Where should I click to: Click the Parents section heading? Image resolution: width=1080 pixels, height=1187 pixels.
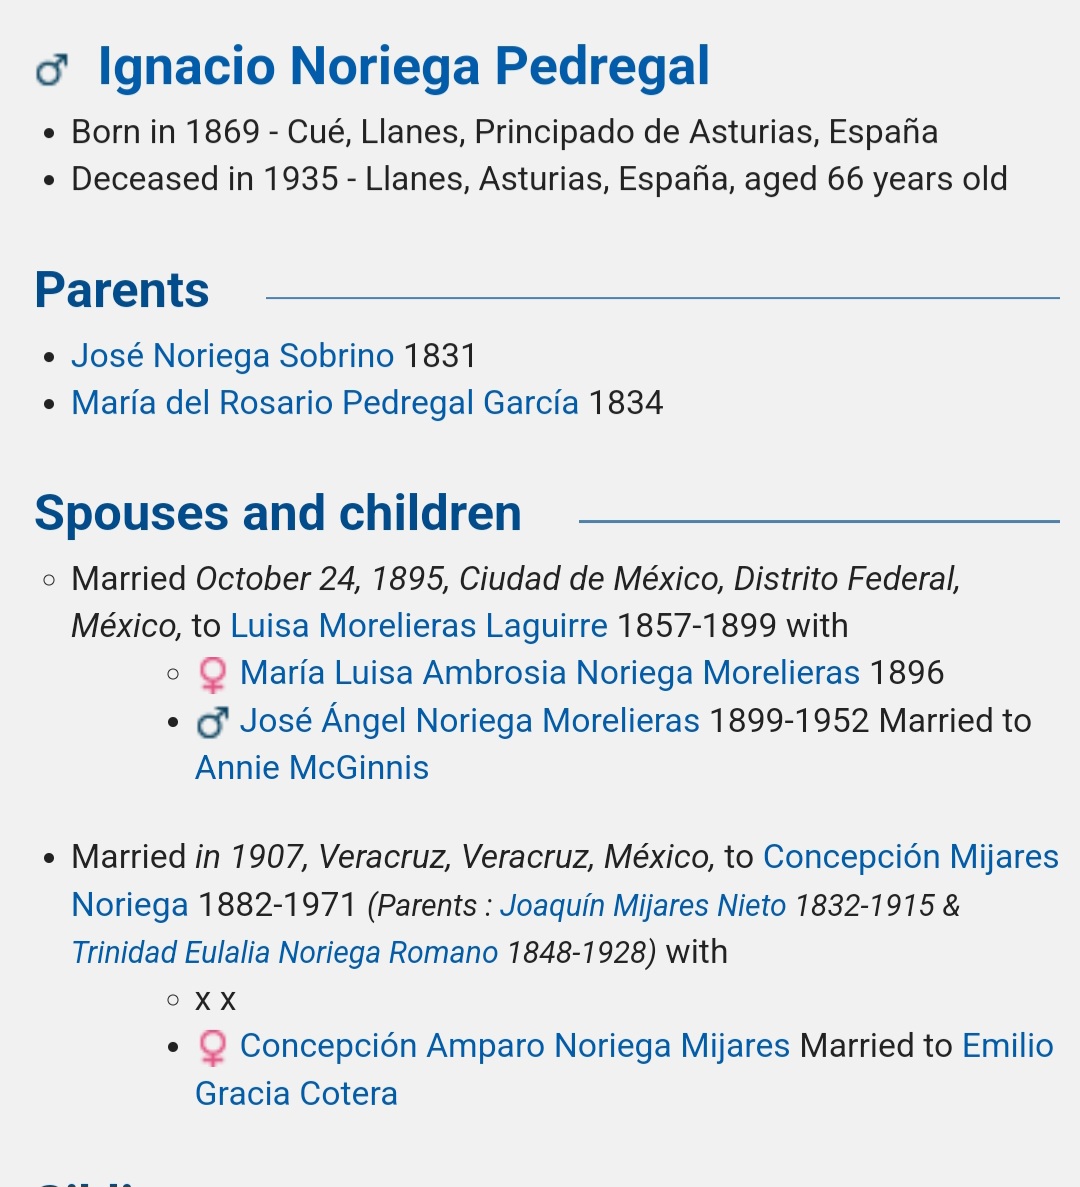[x=122, y=291]
